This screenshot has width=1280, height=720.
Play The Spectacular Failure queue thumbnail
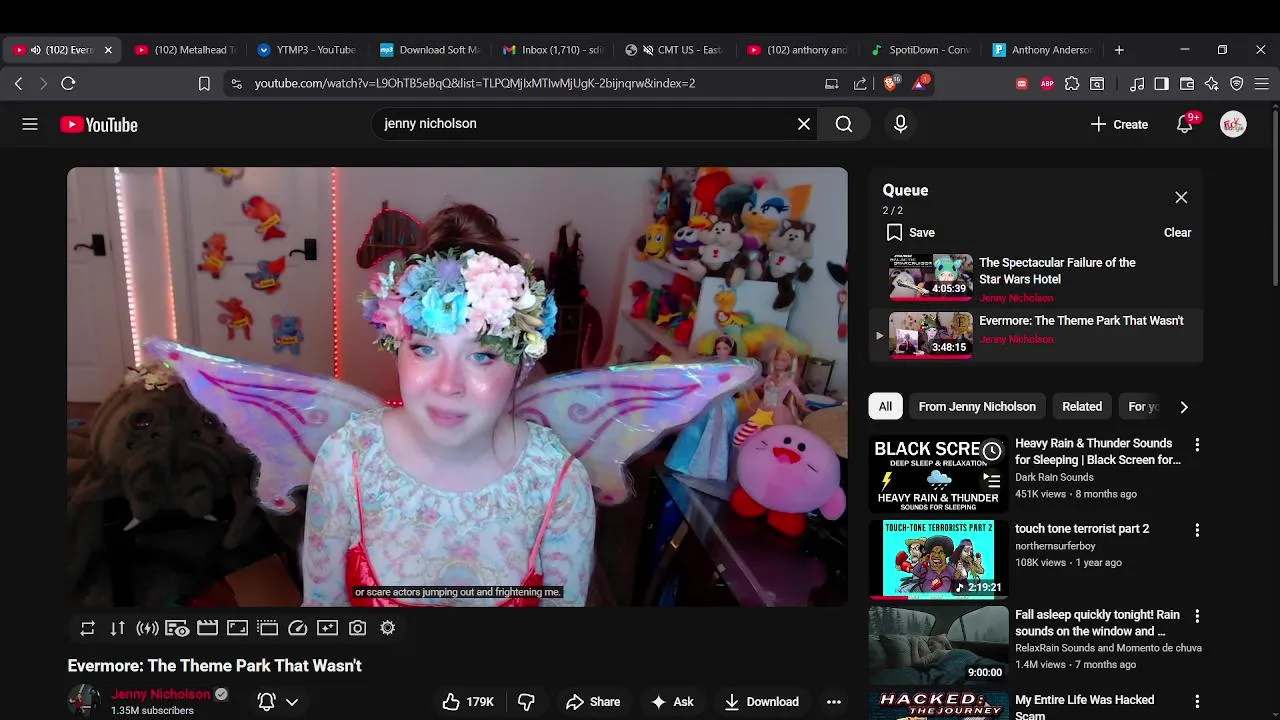pos(931,277)
